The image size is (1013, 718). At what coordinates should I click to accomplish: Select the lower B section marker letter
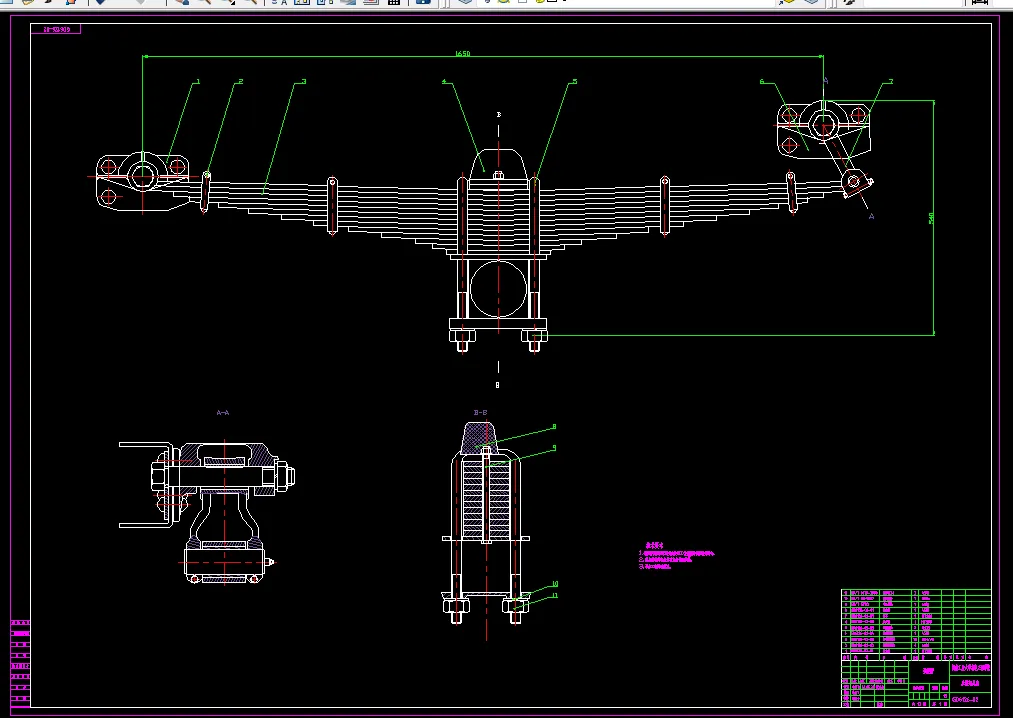[497, 385]
